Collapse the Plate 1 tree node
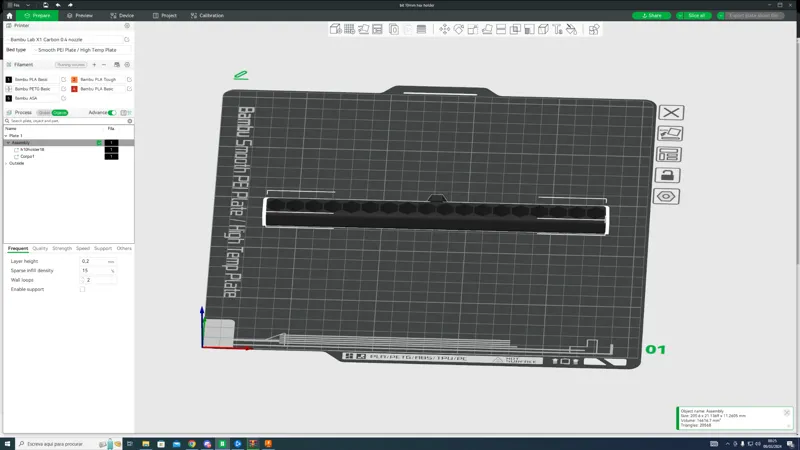The width and height of the screenshot is (800, 450). pyautogui.click(x=6, y=136)
